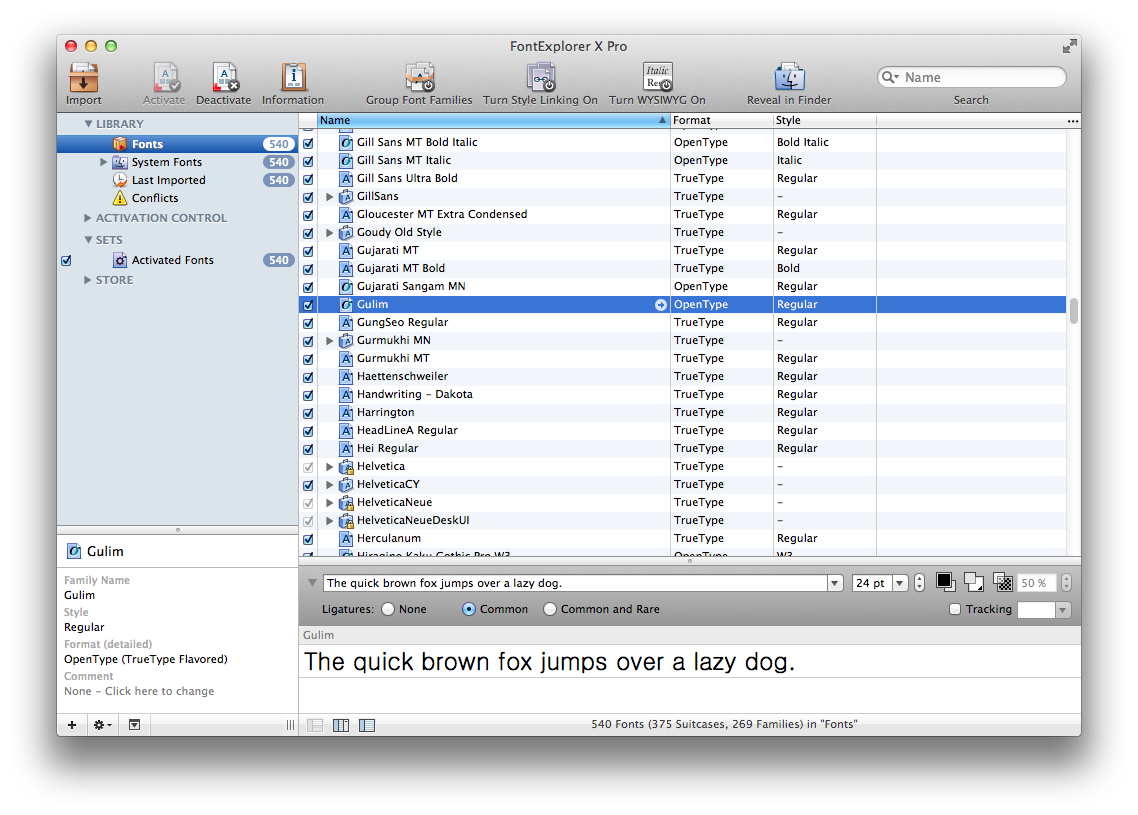The image size is (1138, 815).
Task: Expand the System Fonts tree item
Action: click(x=103, y=162)
